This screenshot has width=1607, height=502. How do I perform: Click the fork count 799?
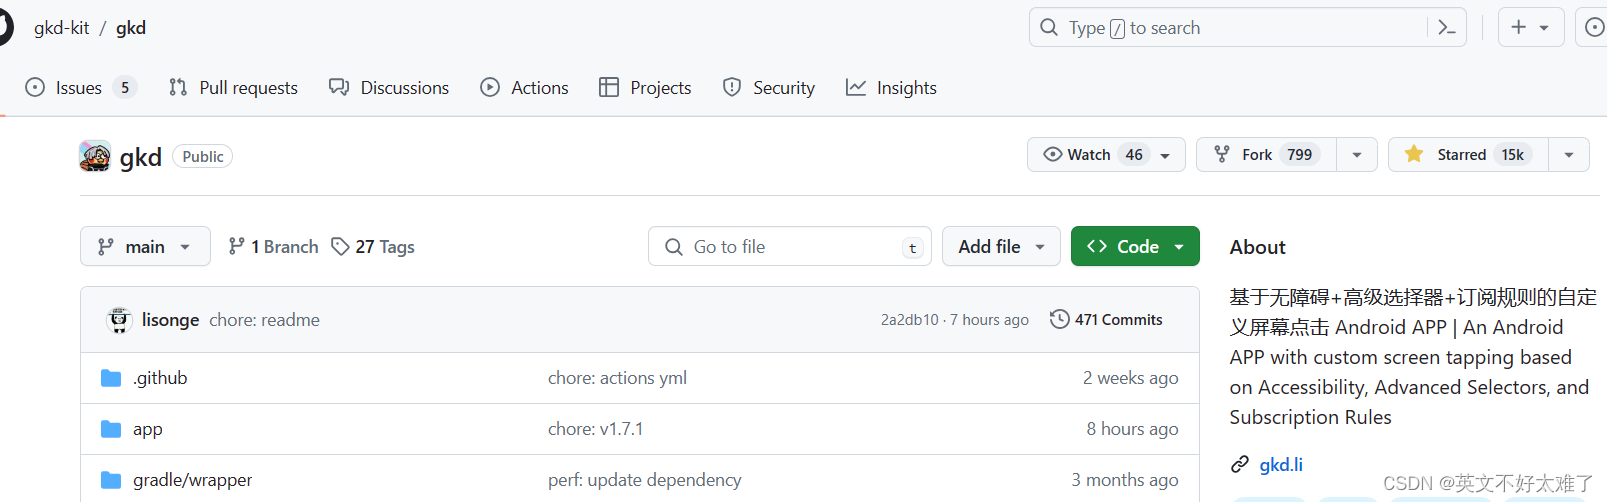tap(1300, 155)
